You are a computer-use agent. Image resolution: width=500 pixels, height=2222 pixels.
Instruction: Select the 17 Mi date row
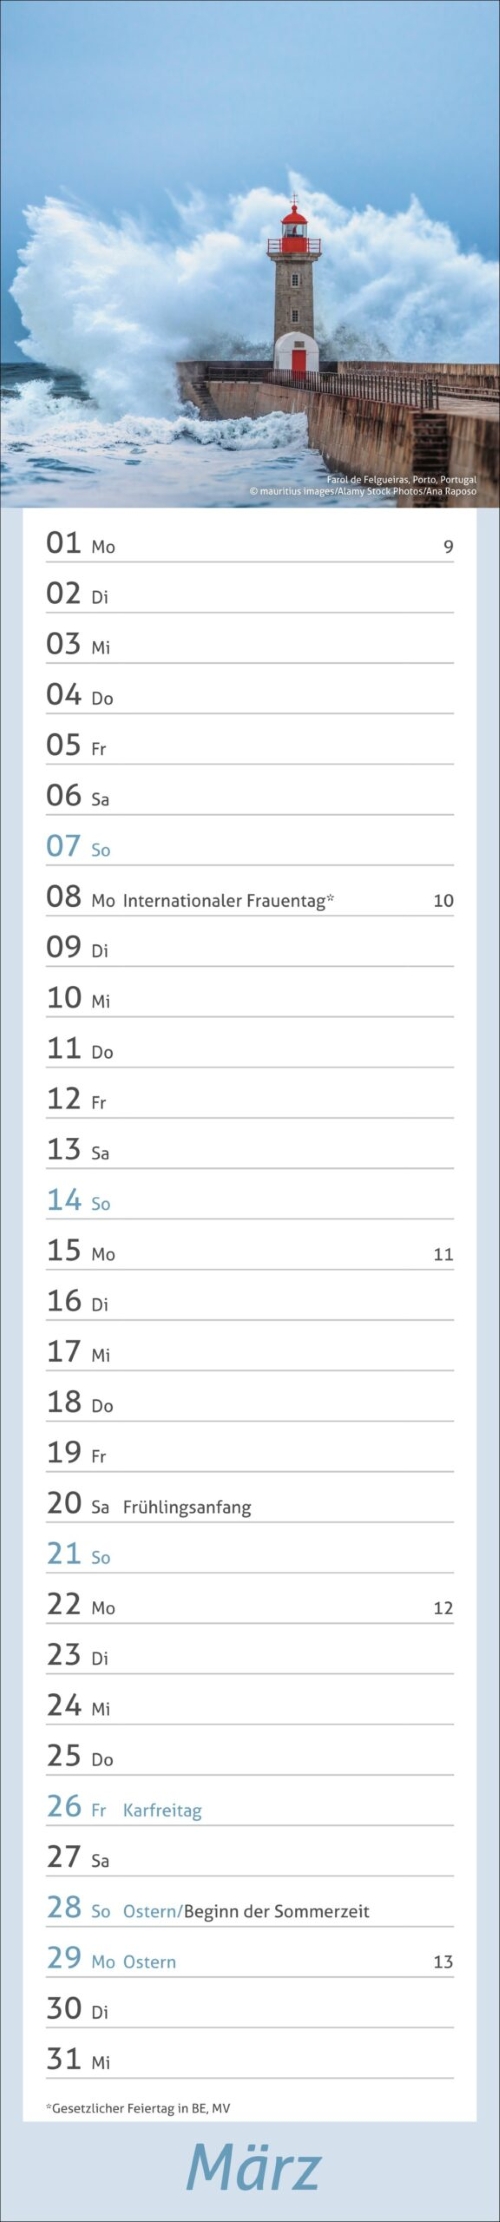click(250, 1352)
